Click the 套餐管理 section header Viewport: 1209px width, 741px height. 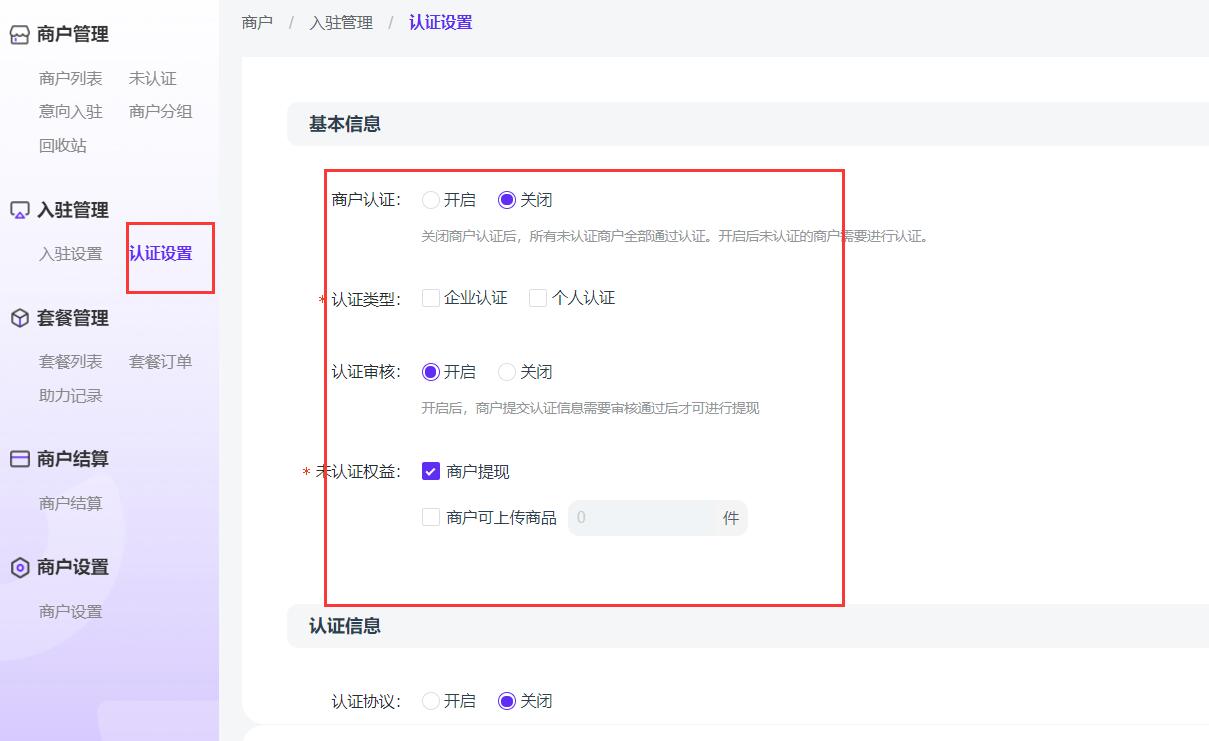(73, 319)
